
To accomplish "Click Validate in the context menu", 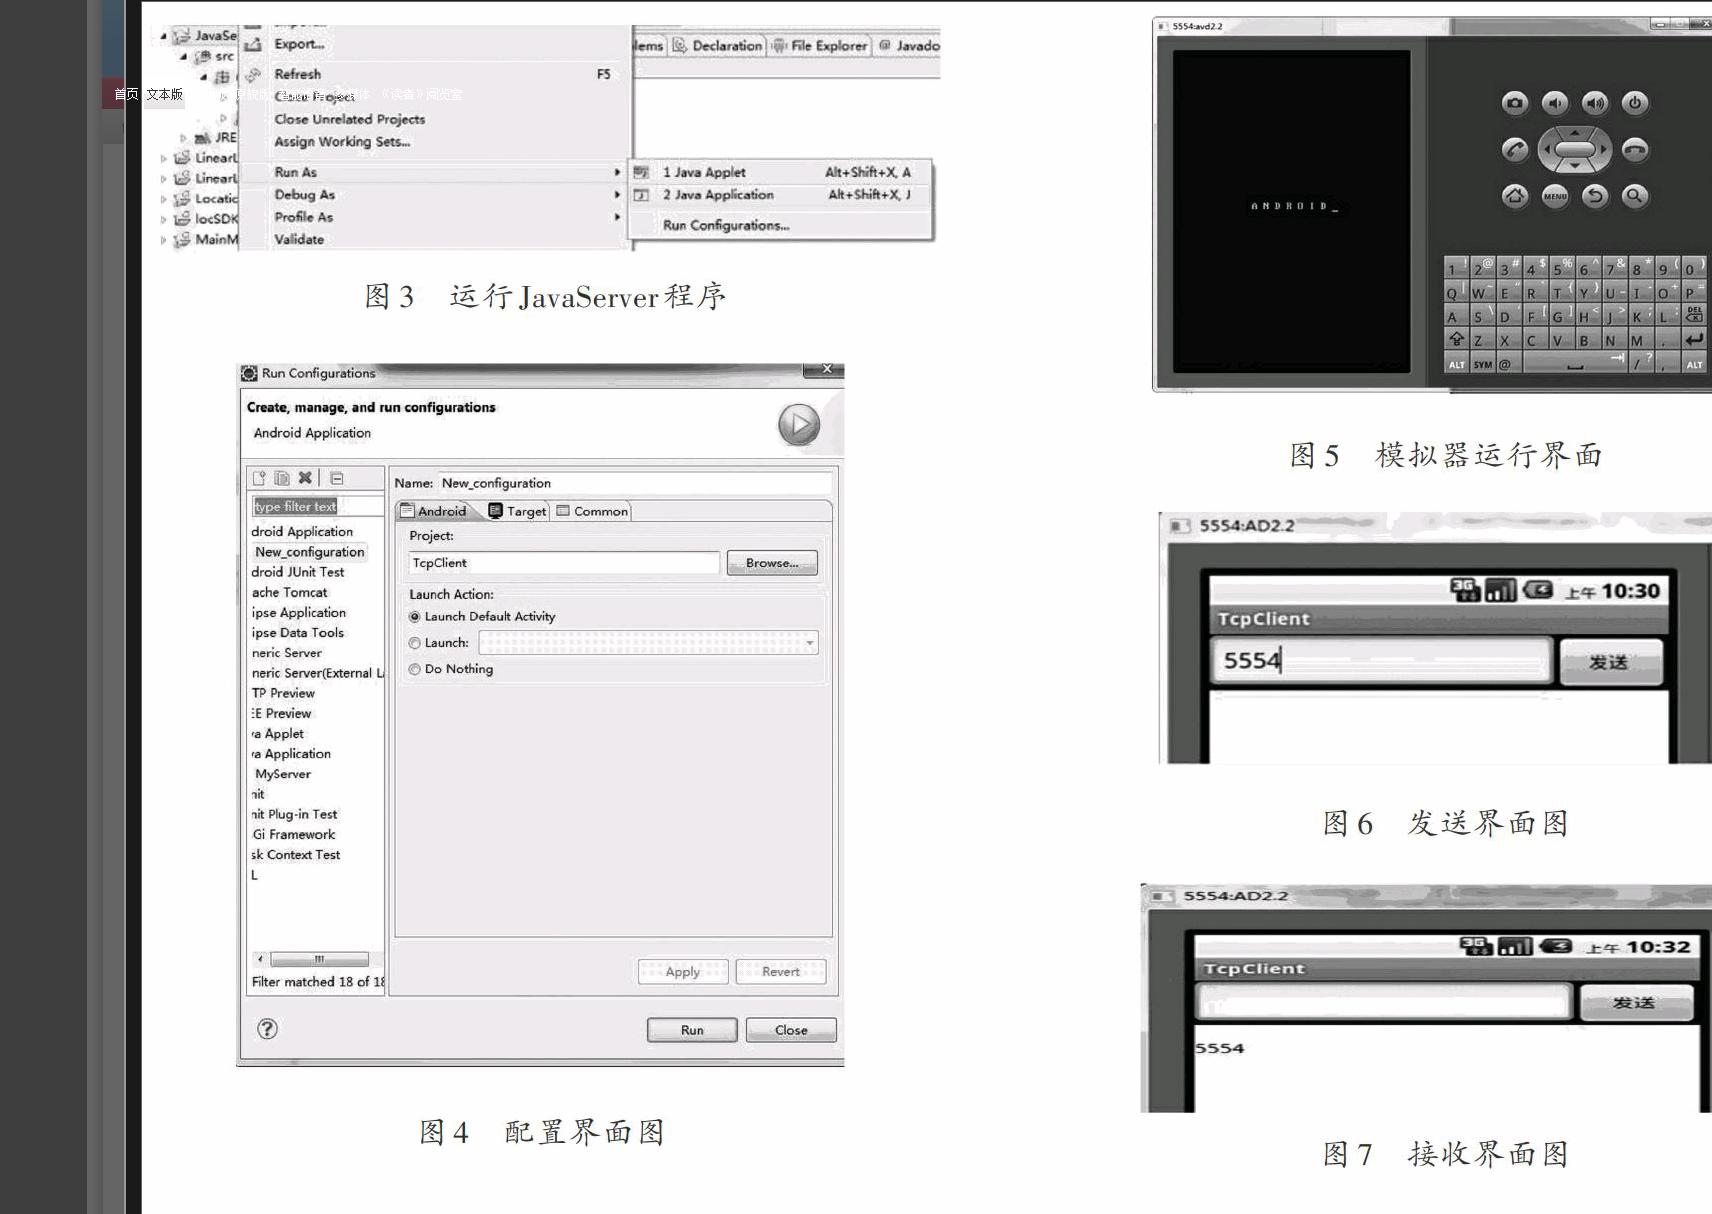I will (299, 239).
